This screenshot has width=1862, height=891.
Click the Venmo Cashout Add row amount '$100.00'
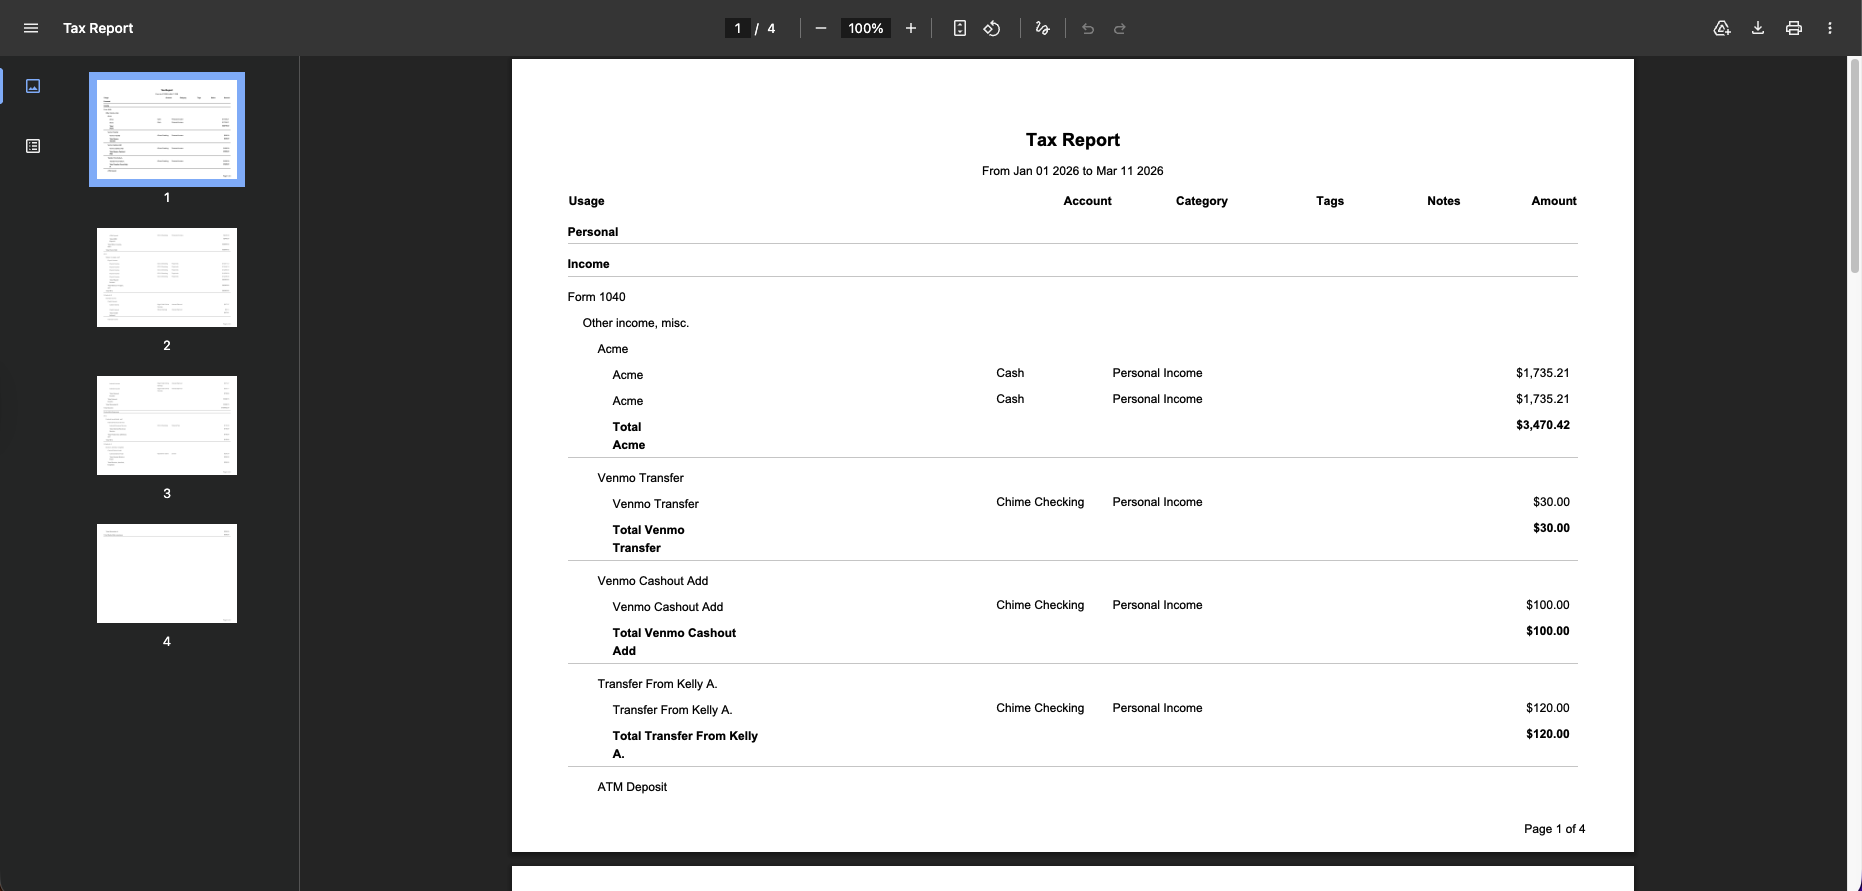(x=1547, y=605)
